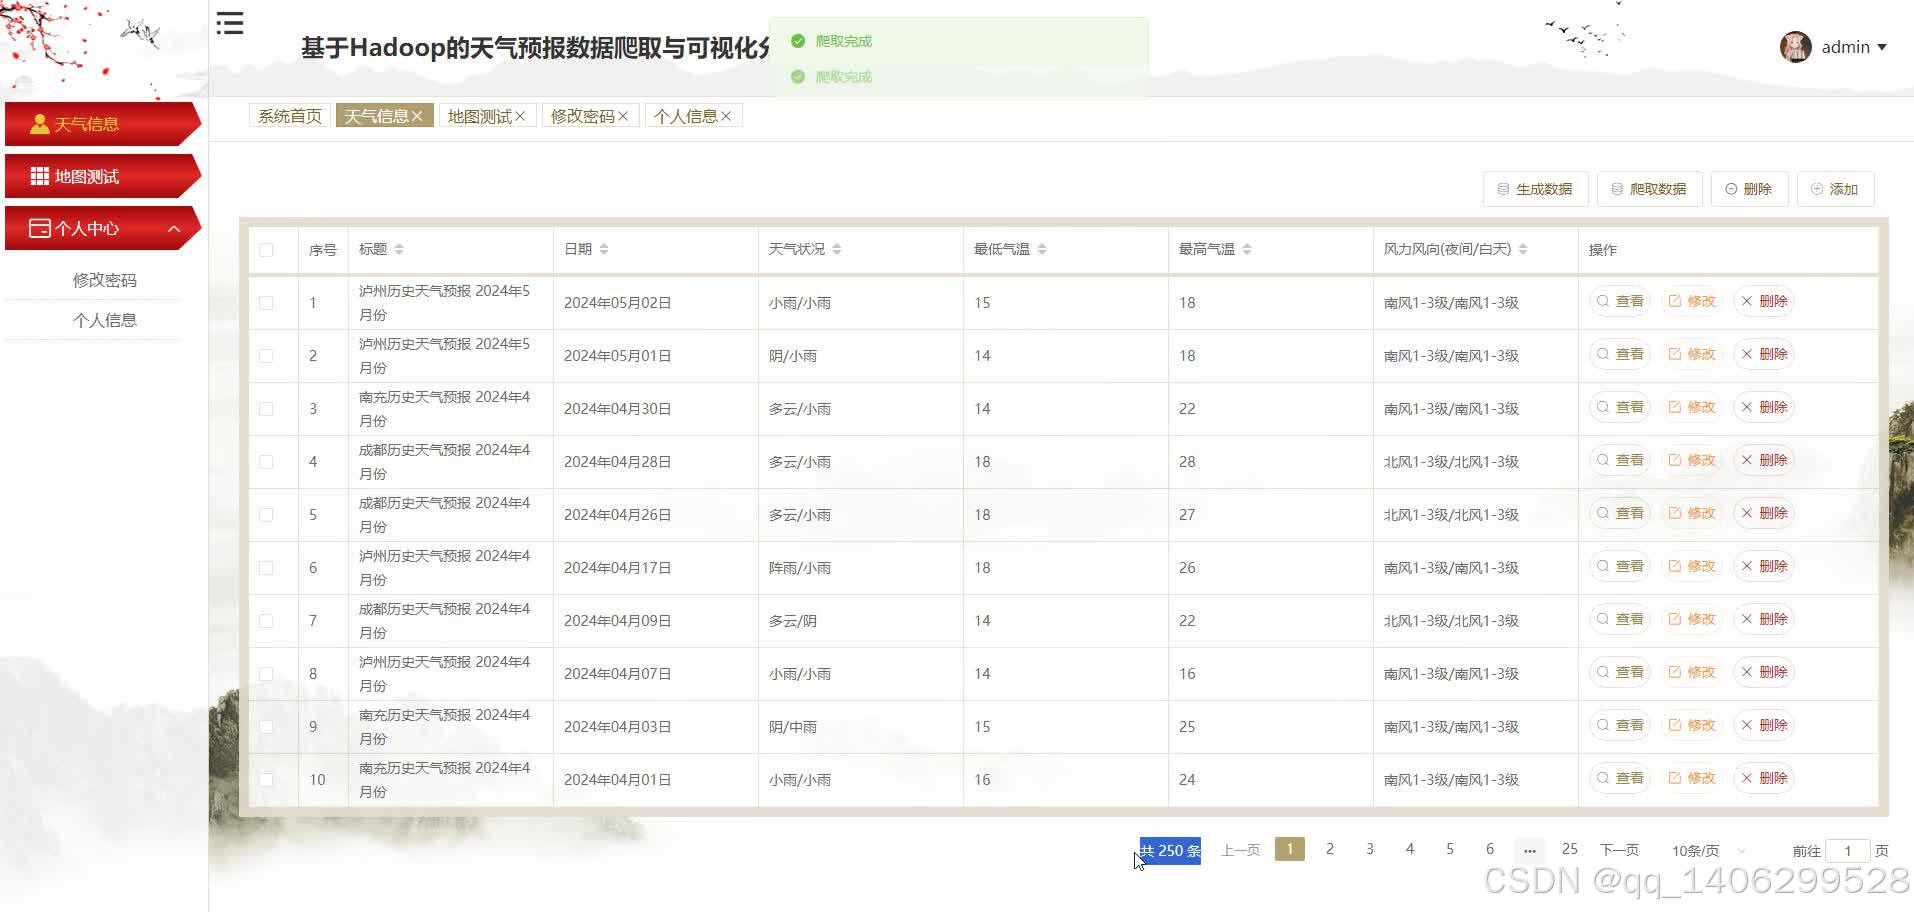Viewport: 1914px width, 912px height.
Task: Select the checkbox for row 6
Action: [x=266, y=568]
